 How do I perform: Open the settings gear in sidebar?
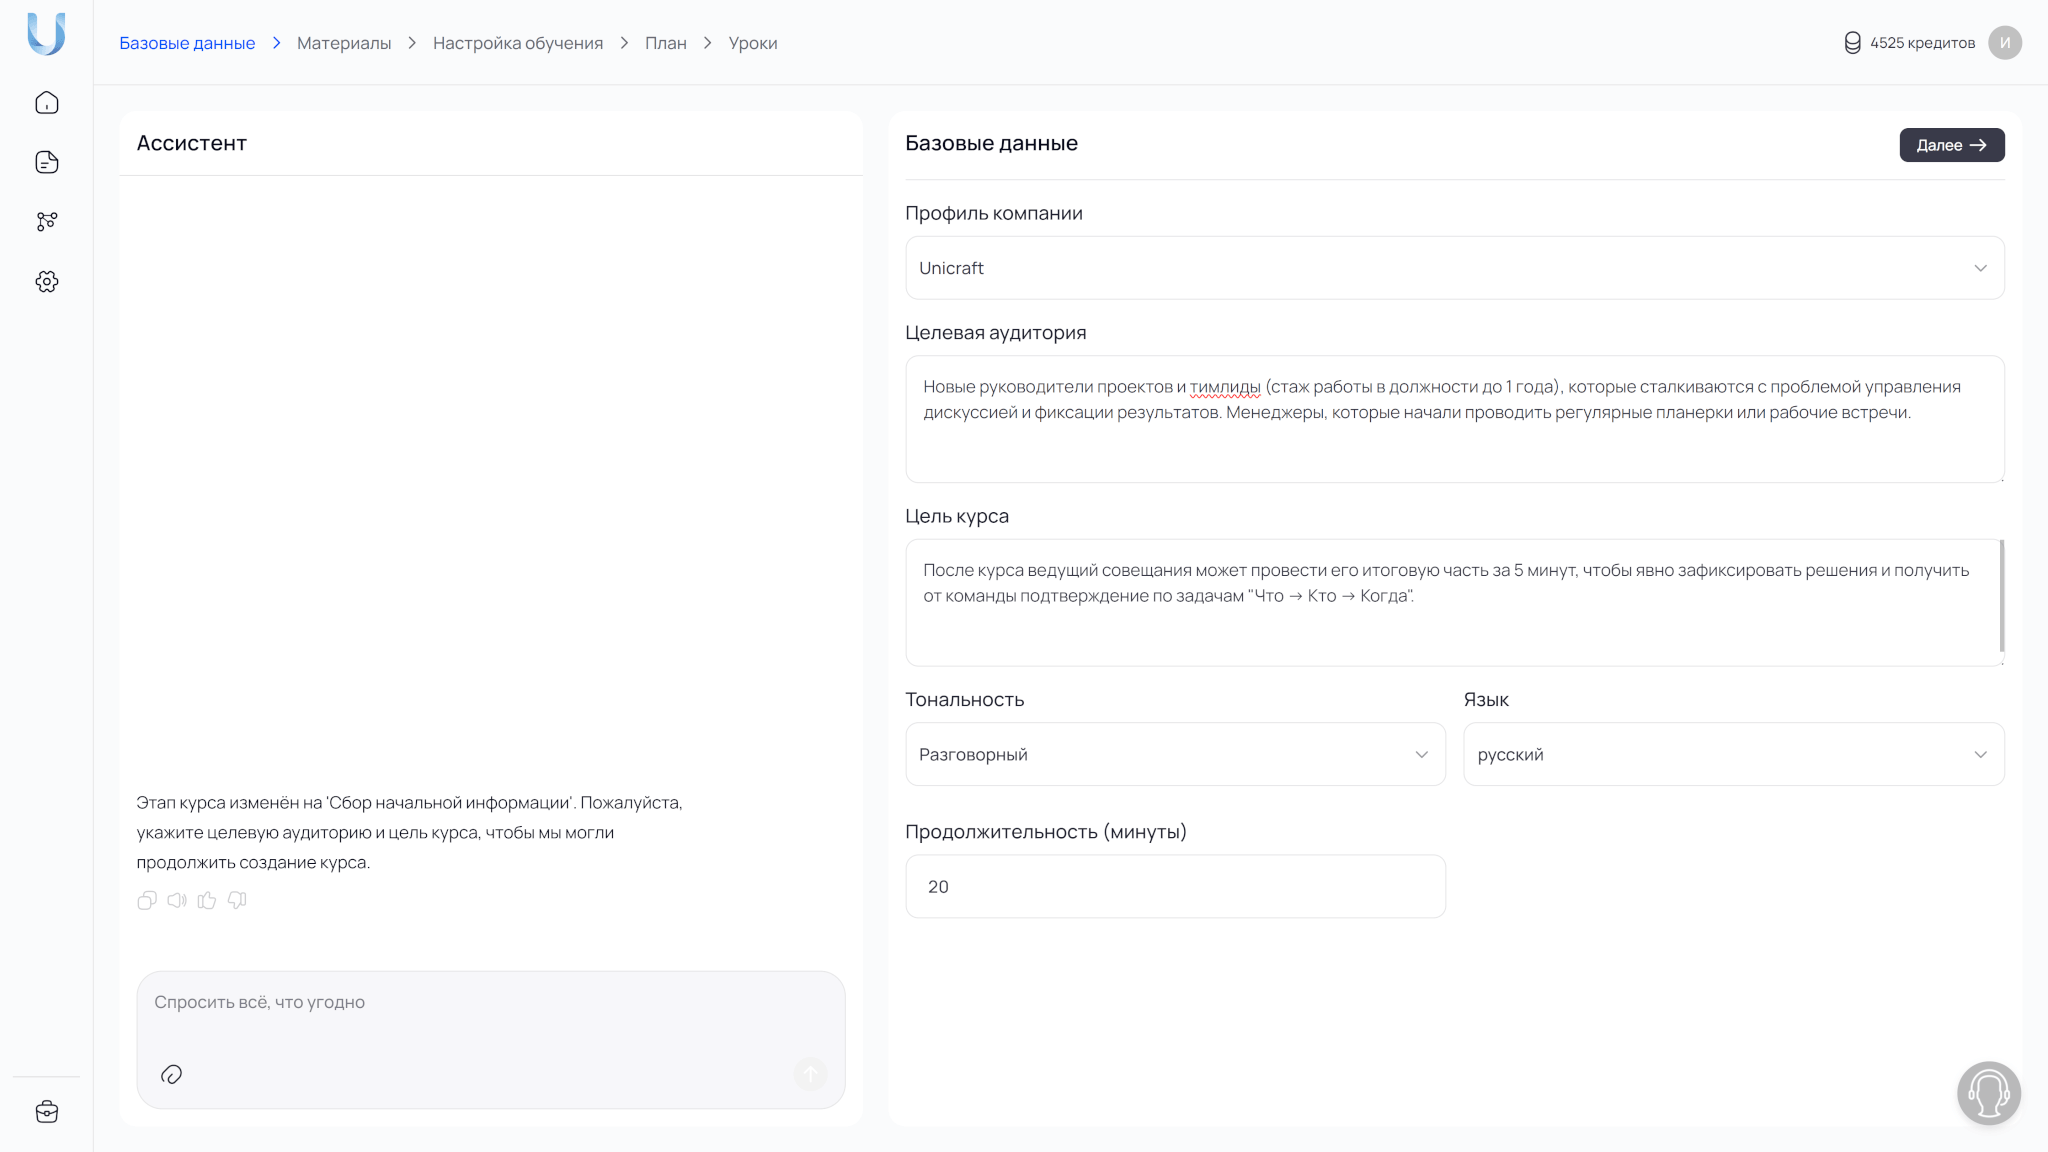(x=47, y=282)
